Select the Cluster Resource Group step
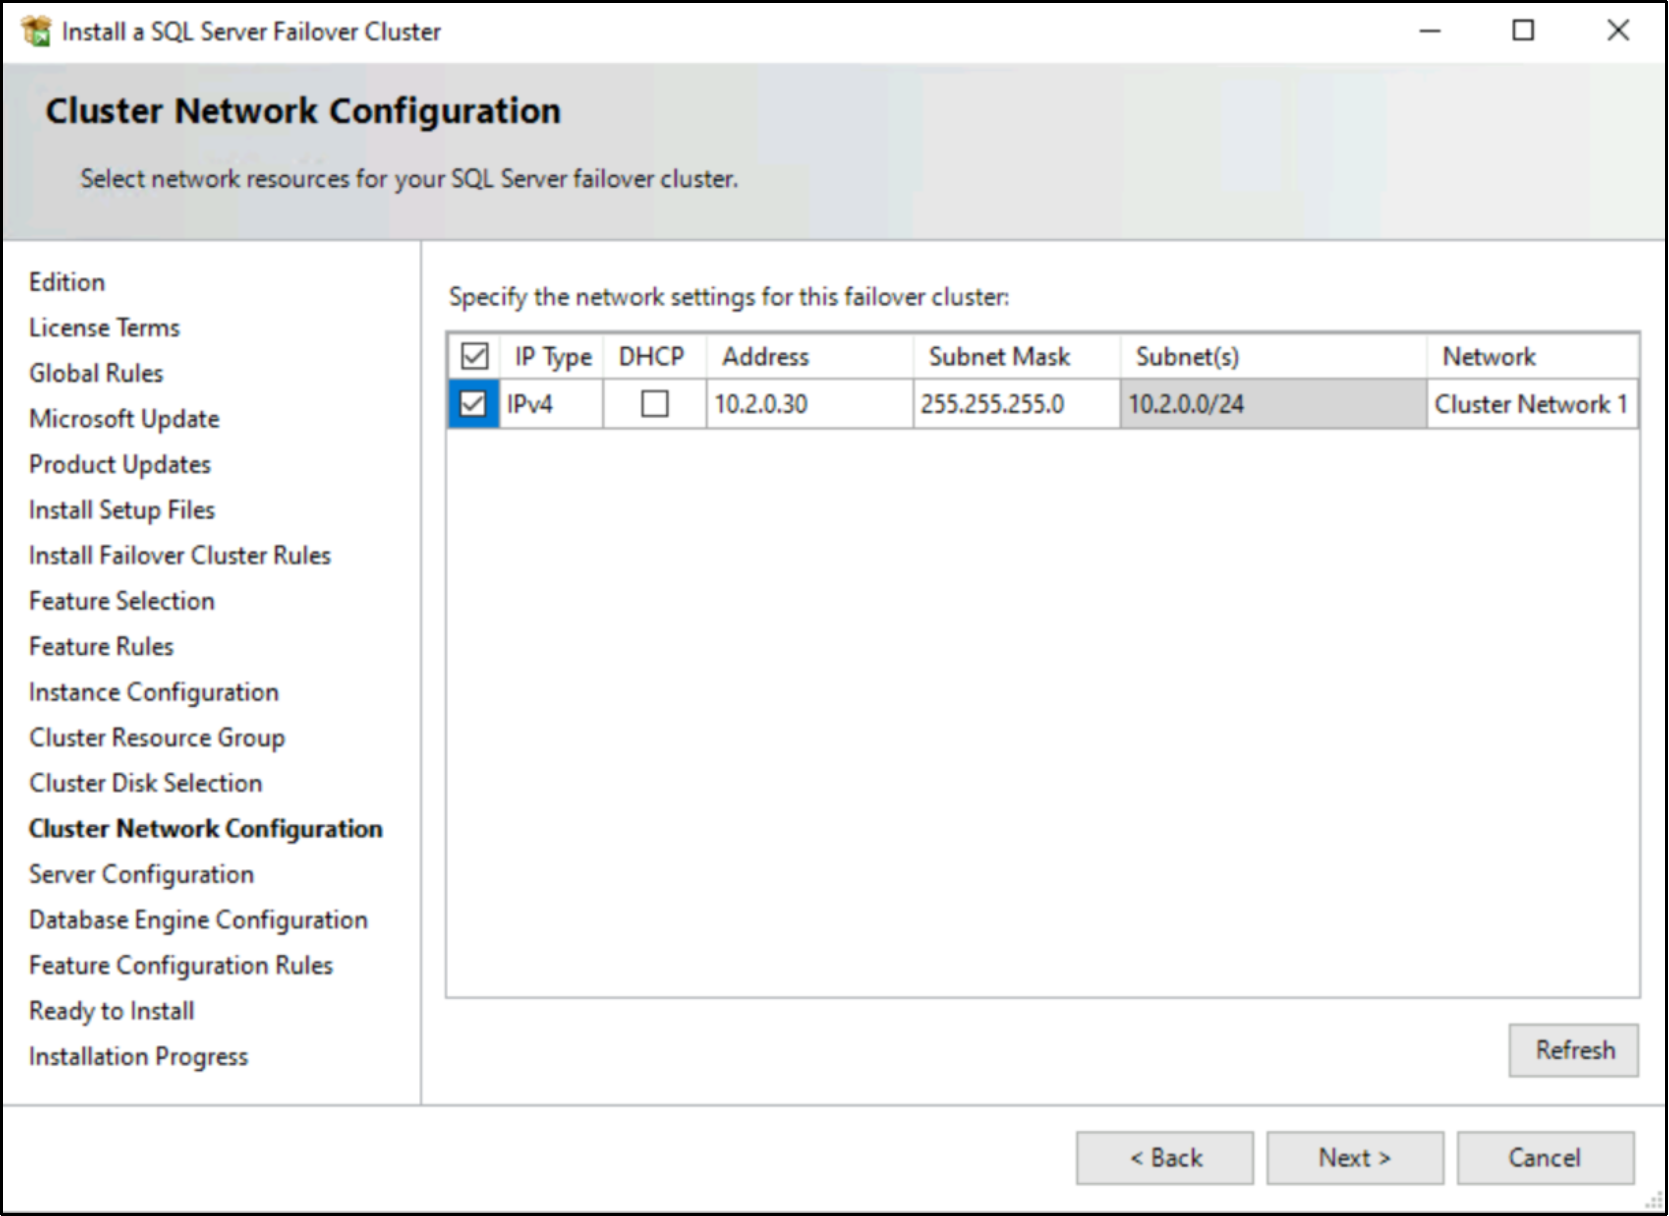Image resolution: width=1669 pixels, height=1216 pixels. pyautogui.click(x=157, y=737)
